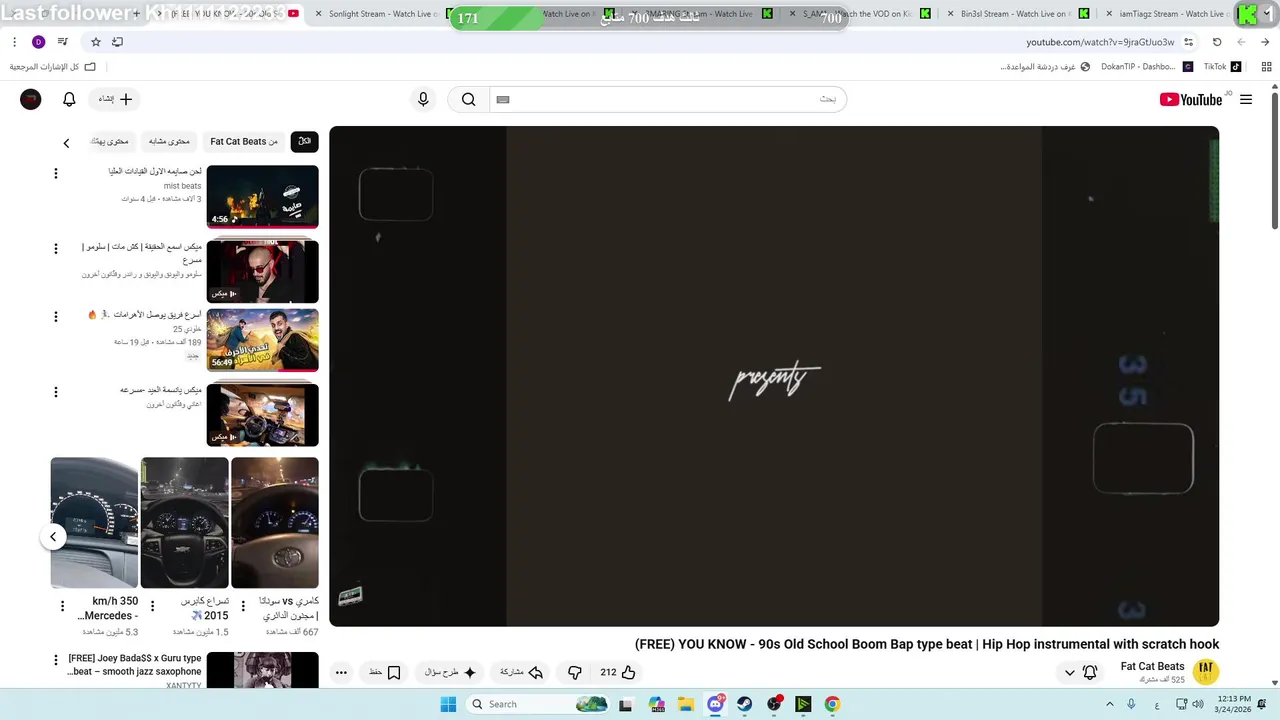Click the youtube.com address bar URL
Viewport: 1280px width, 720px height.
point(1100,42)
